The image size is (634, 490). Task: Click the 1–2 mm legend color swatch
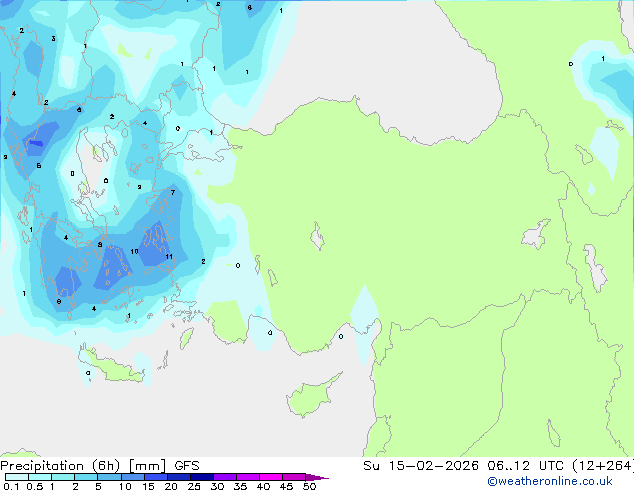[63, 477]
